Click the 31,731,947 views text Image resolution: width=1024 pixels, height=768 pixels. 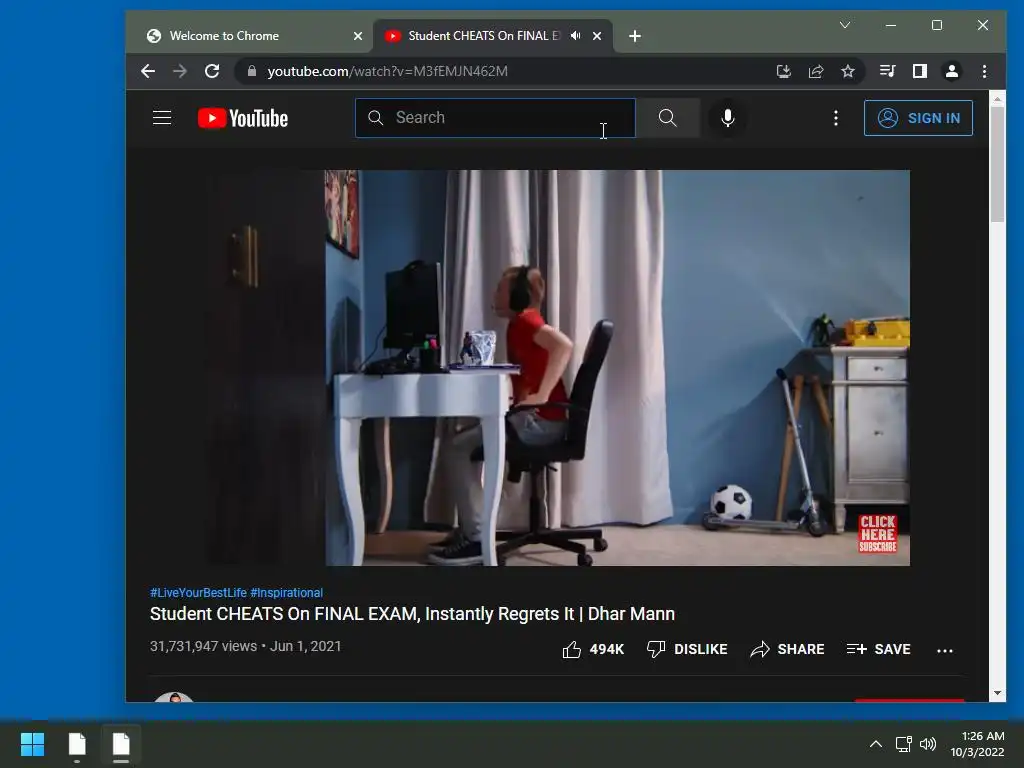[203, 647]
